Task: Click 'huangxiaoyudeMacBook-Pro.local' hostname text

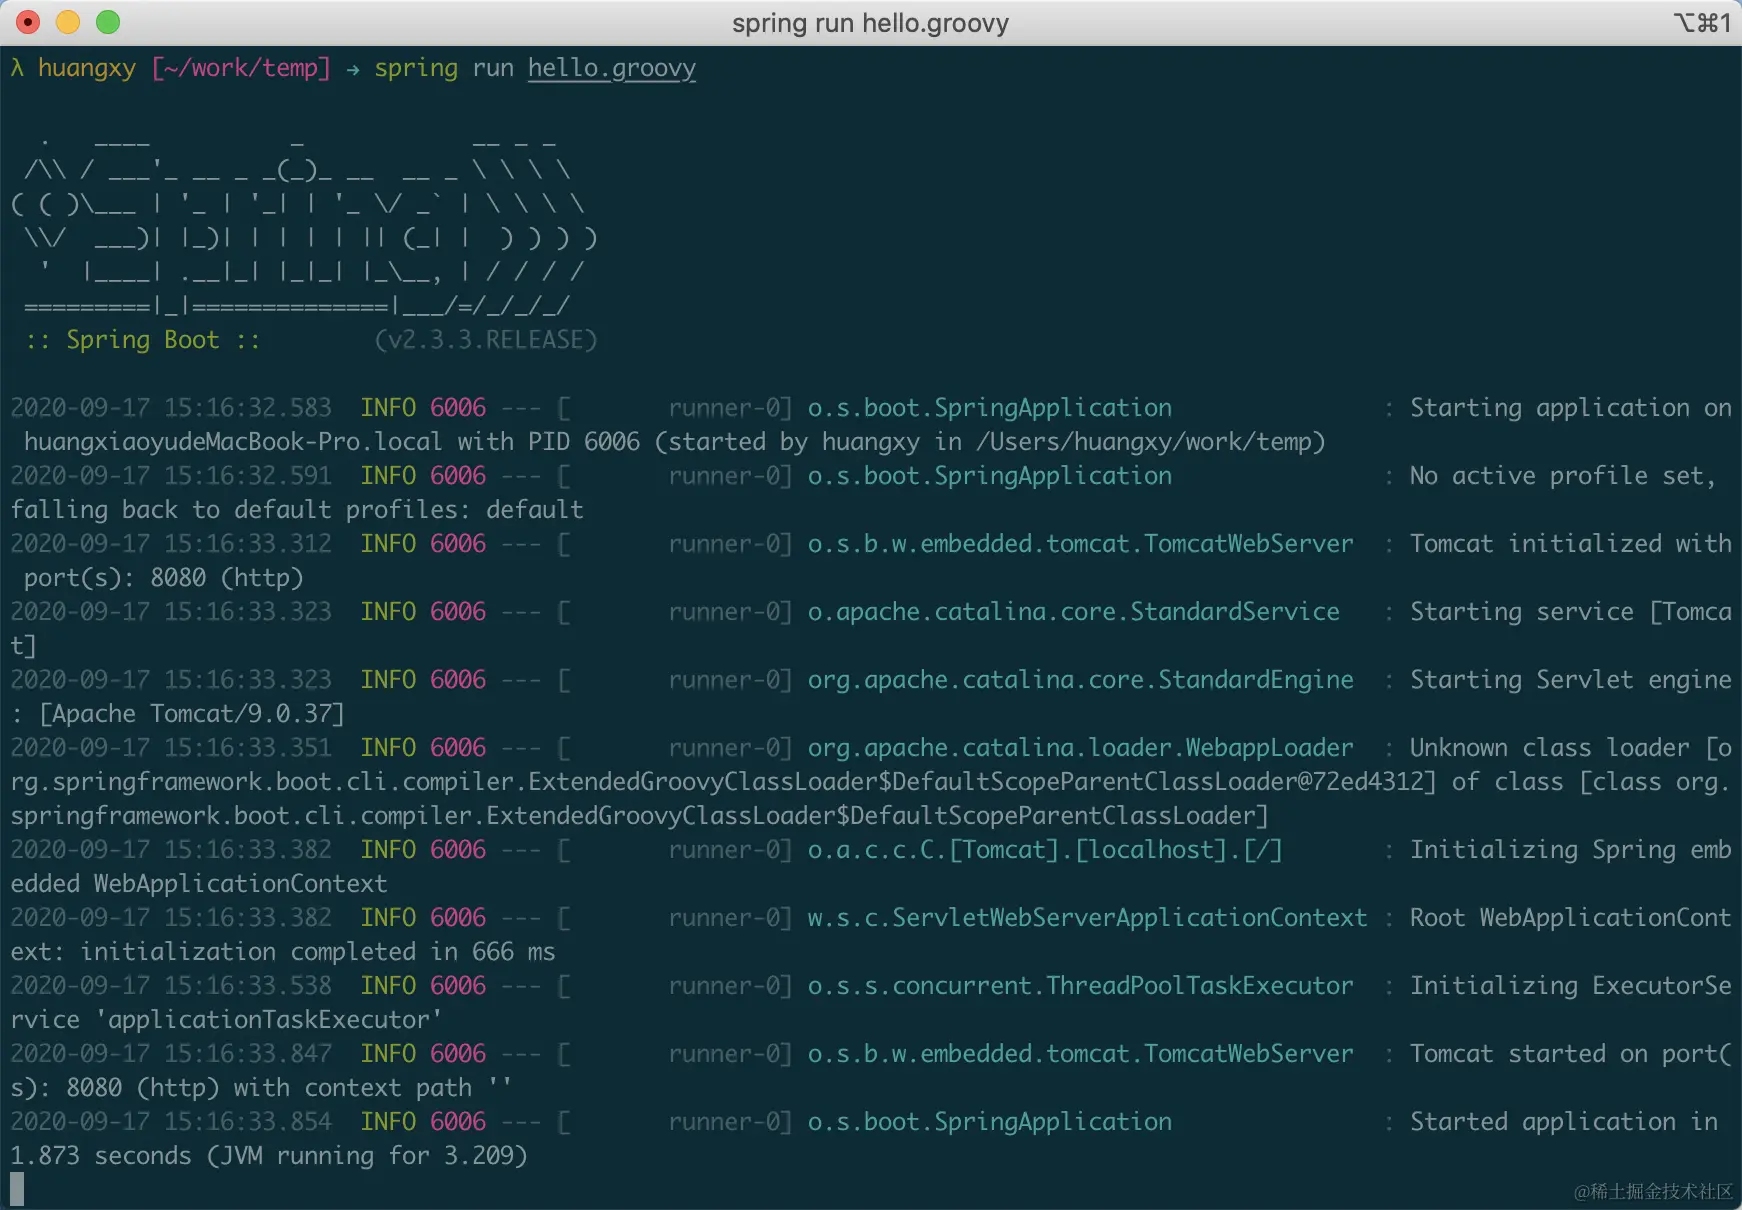Action: 233,442
